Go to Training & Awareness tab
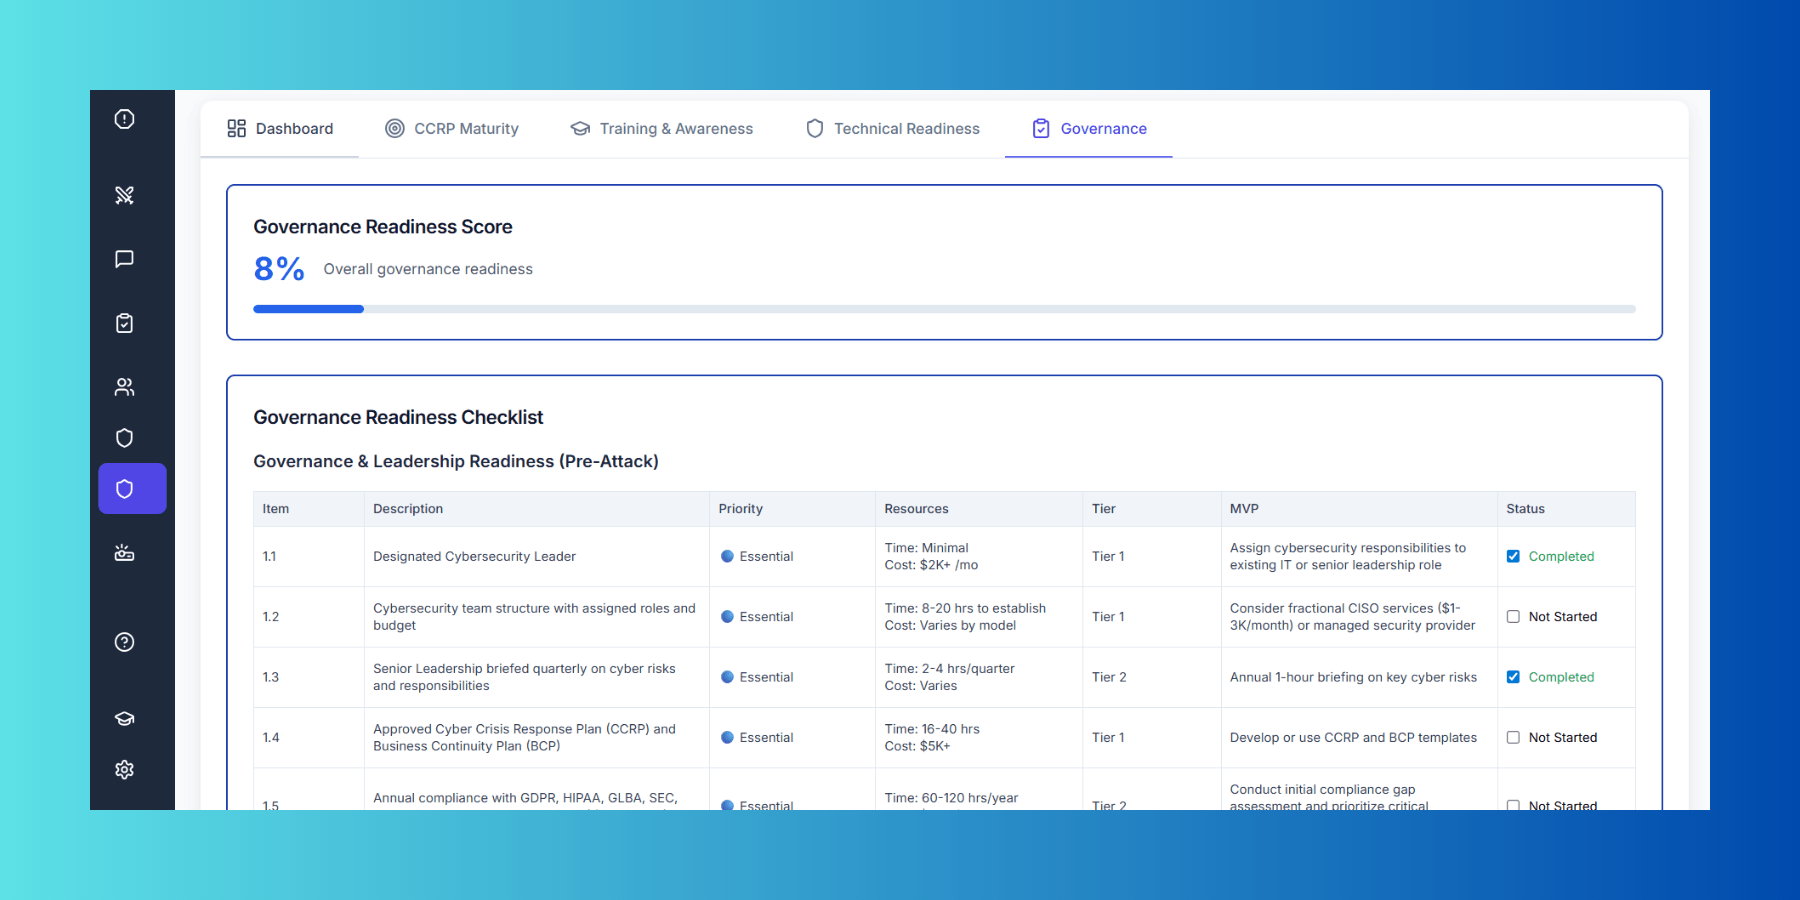Viewport: 1800px width, 900px height. click(x=662, y=129)
